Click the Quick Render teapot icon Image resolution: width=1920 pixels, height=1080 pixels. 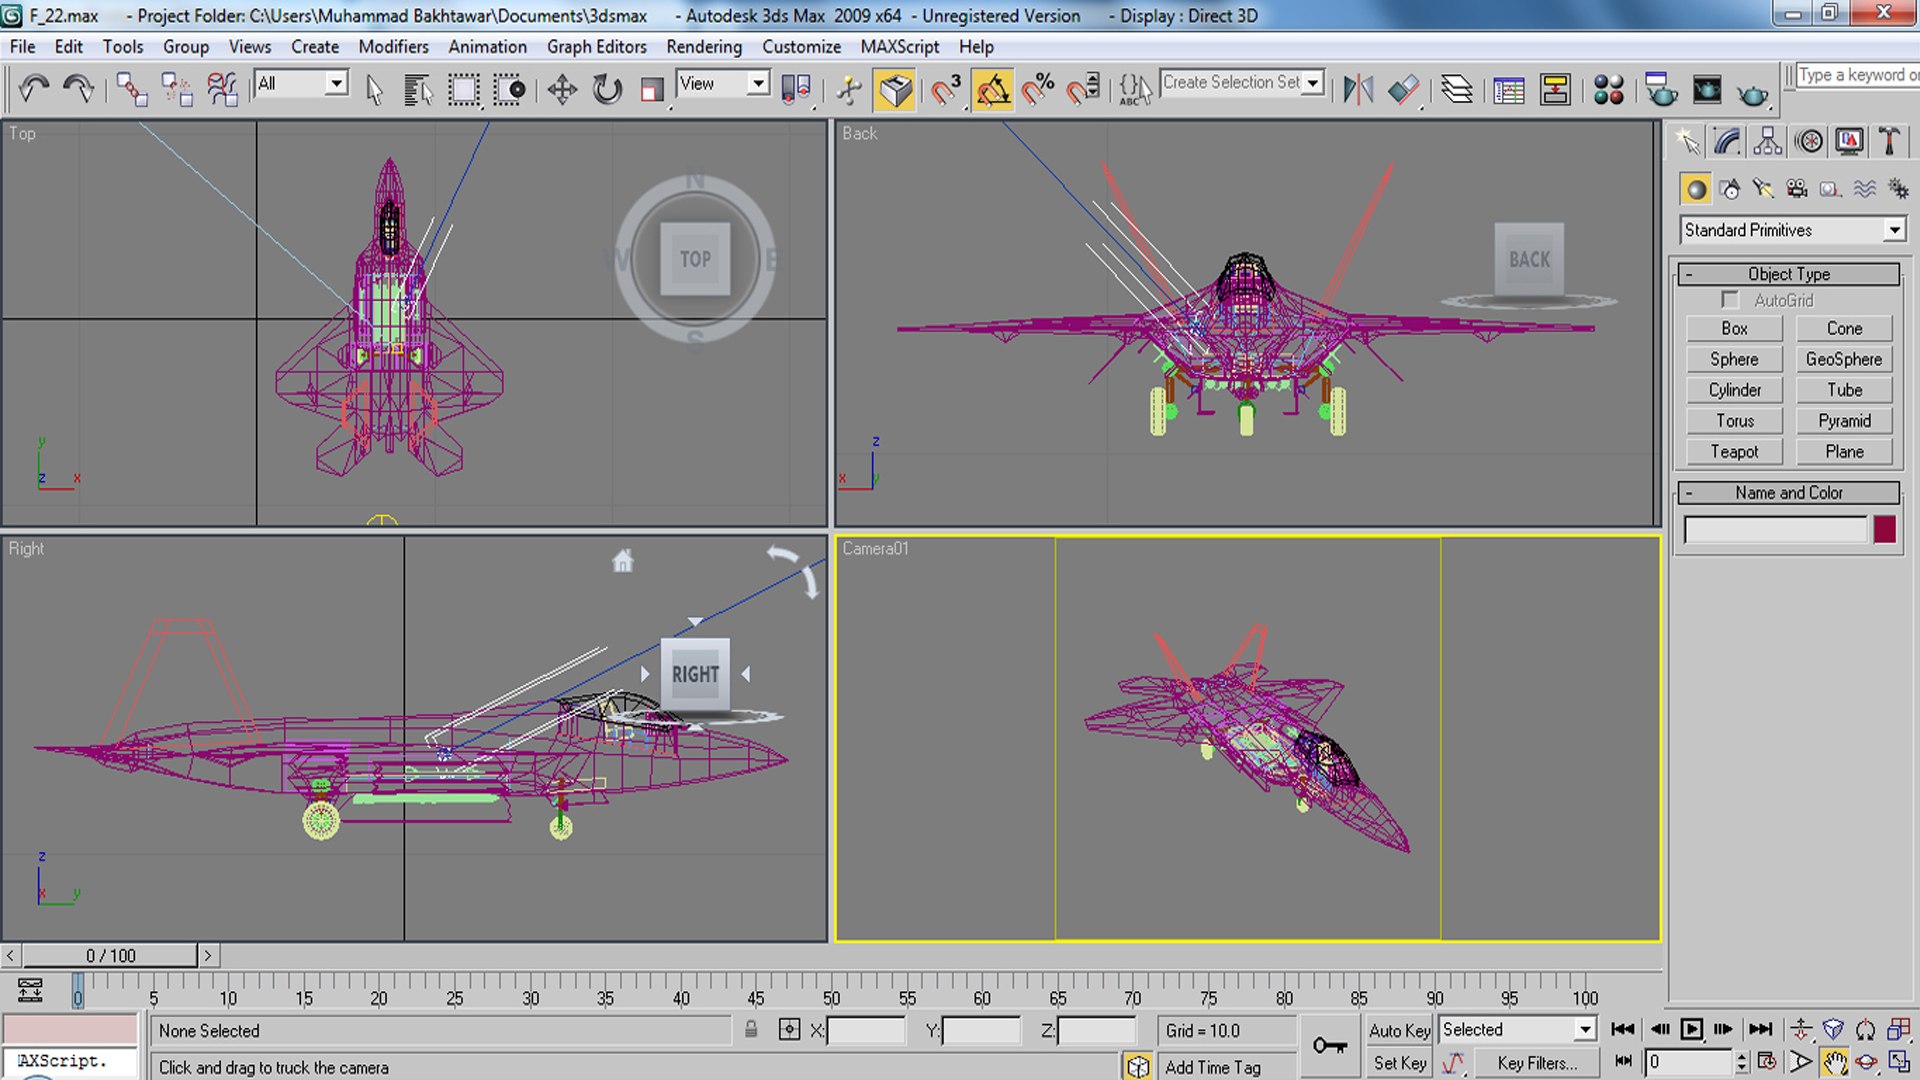coord(1752,92)
